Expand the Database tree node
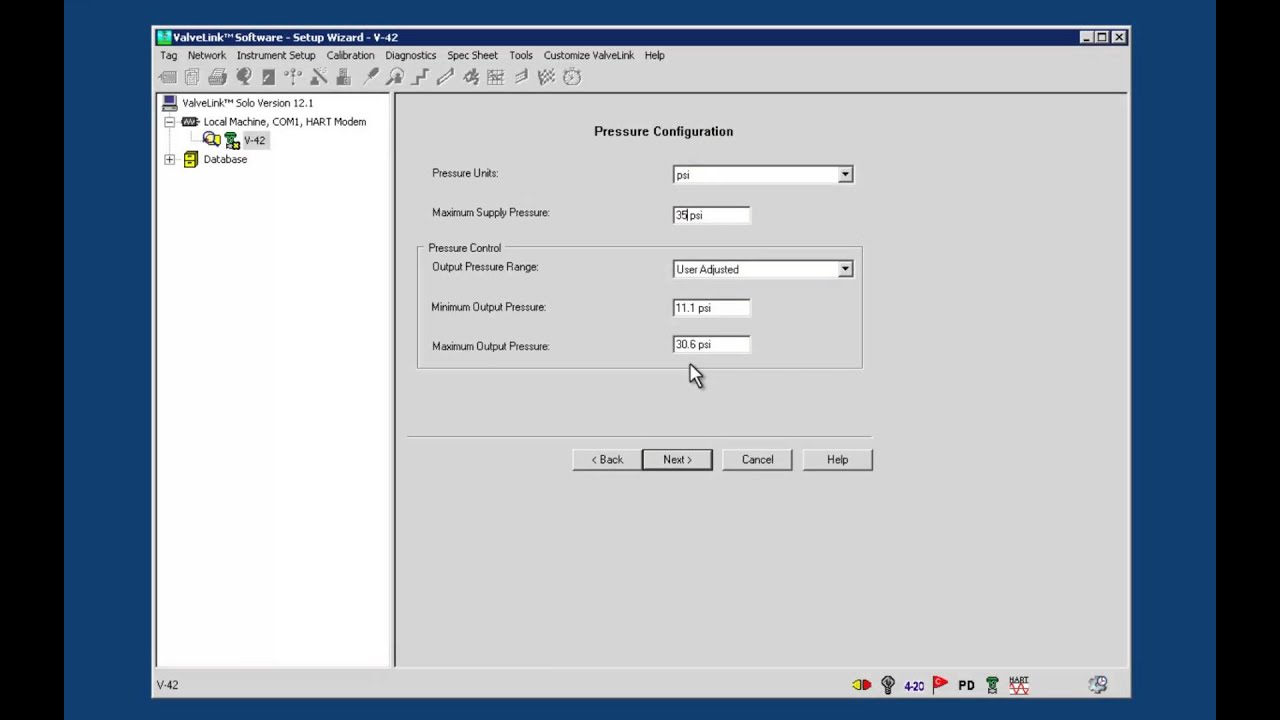Image resolution: width=1280 pixels, height=720 pixels. click(x=169, y=160)
